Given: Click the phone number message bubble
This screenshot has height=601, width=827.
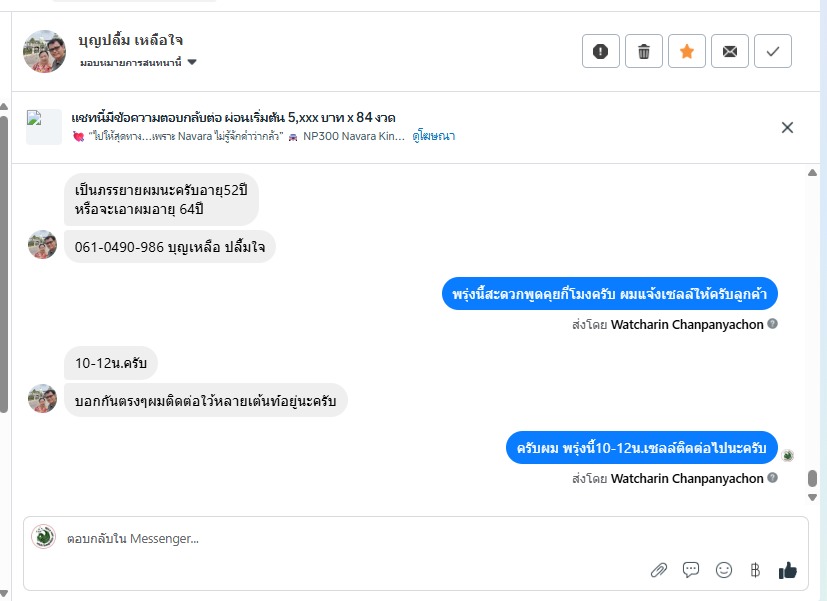Looking at the screenshot, I should click(x=170, y=246).
